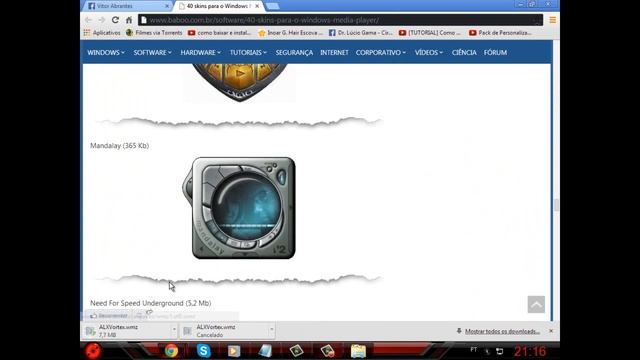The width and height of the screenshot is (640, 360).
Task: Open the file explorer folder taskbar icon
Action: click(x=358, y=351)
